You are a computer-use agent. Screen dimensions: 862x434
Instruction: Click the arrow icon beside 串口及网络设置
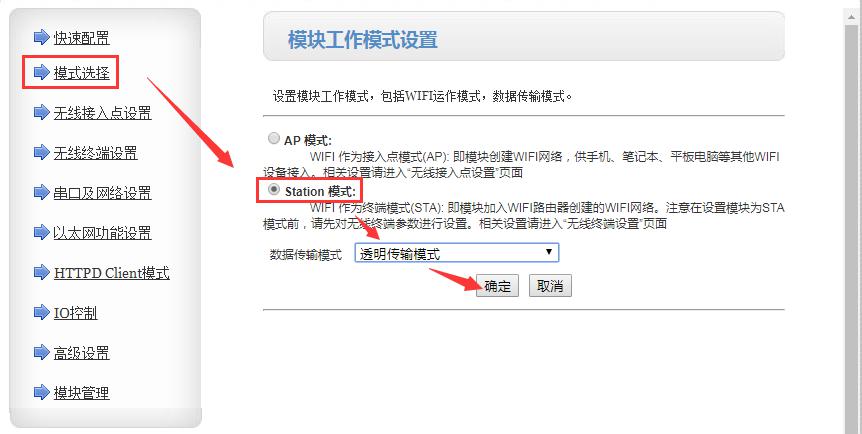[x=42, y=192]
